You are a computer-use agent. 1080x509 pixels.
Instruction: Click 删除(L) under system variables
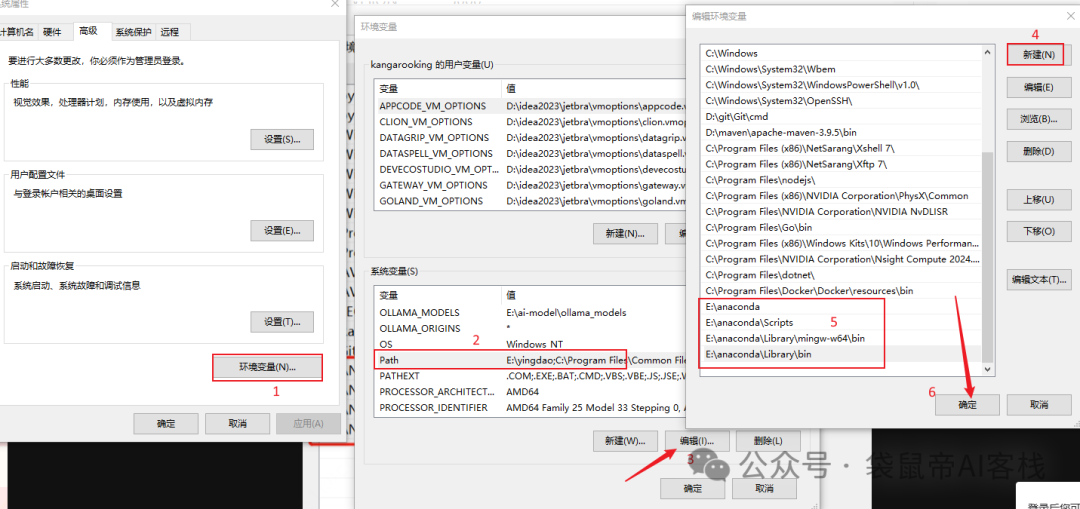point(768,441)
